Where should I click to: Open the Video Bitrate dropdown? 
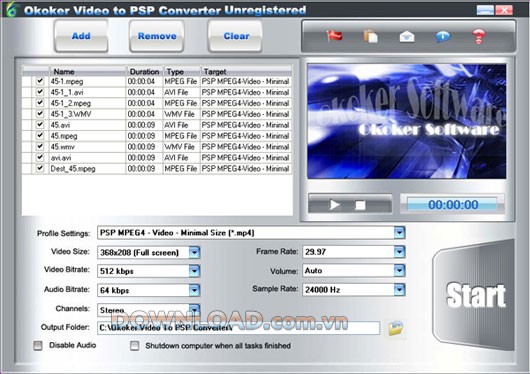tap(194, 271)
